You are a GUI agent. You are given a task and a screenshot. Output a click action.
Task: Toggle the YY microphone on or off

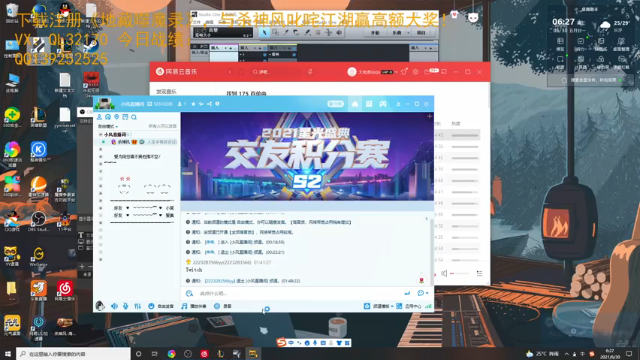(126, 306)
